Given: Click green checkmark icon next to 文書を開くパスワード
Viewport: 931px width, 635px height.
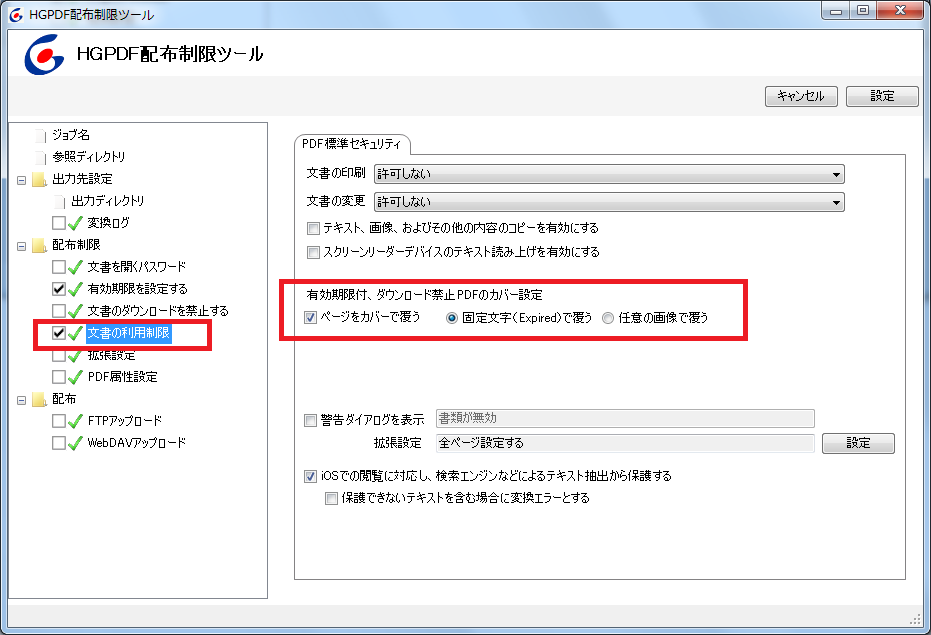Looking at the screenshot, I should pos(75,267).
